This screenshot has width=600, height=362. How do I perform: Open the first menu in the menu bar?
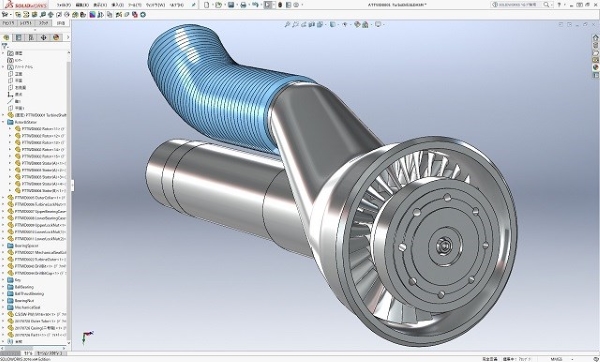click(x=64, y=5)
